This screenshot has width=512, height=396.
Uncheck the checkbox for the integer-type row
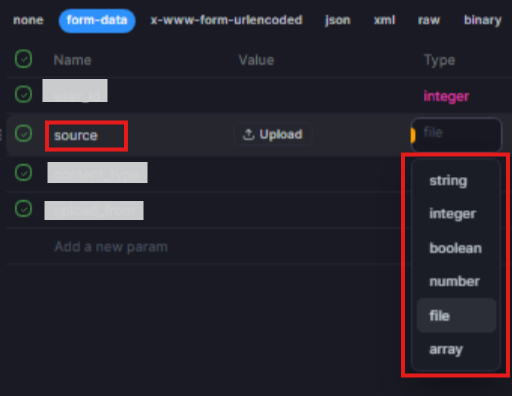tap(23, 94)
